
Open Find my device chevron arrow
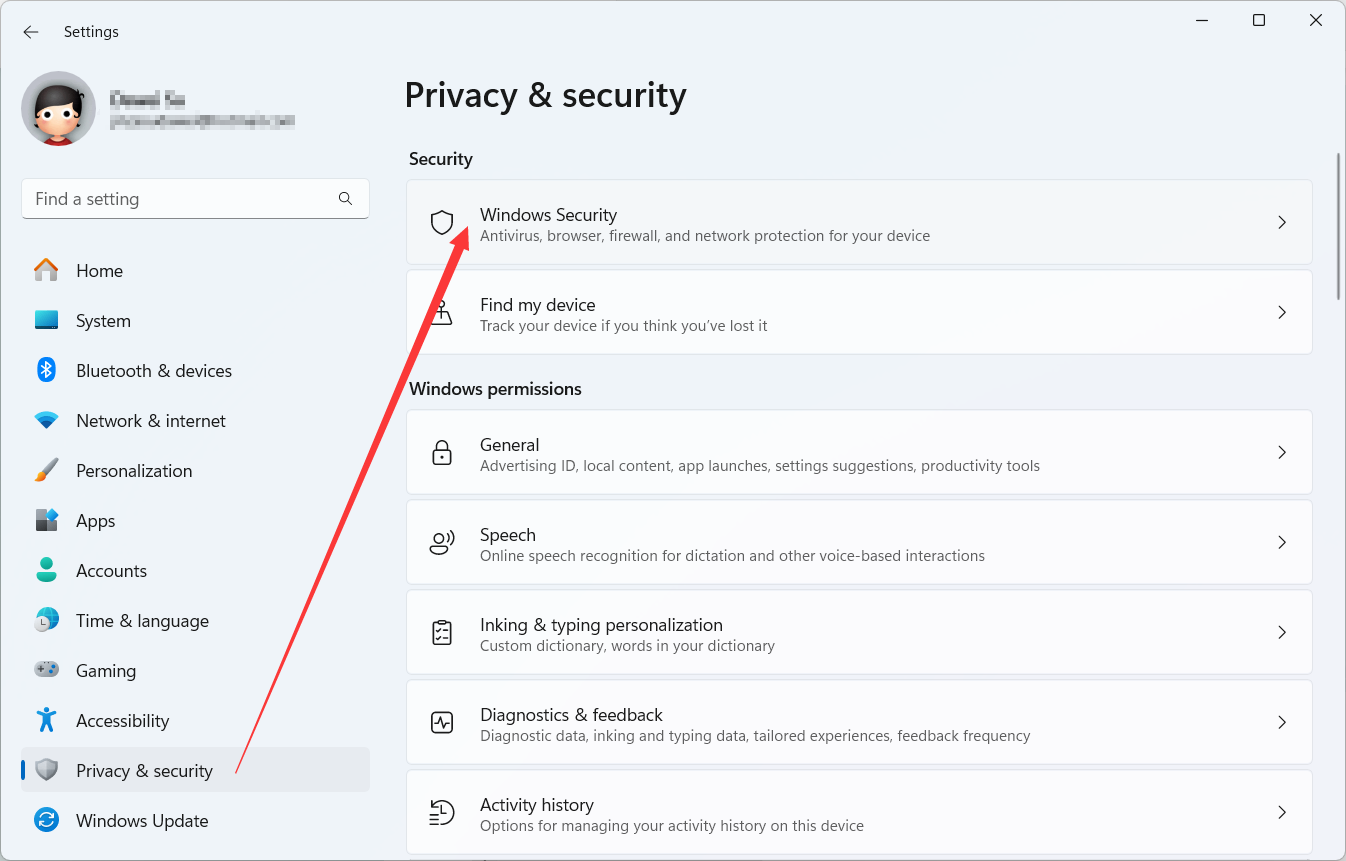tap(1282, 312)
